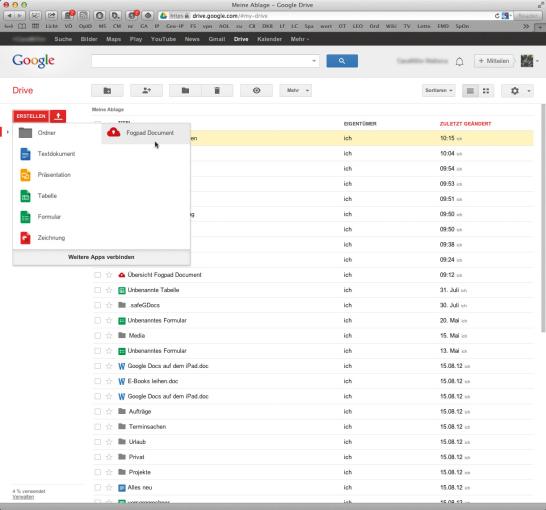The height and width of the screenshot is (510, 546).
Task: Tick checkbox for Privat folder
Action: pos(98,457)
